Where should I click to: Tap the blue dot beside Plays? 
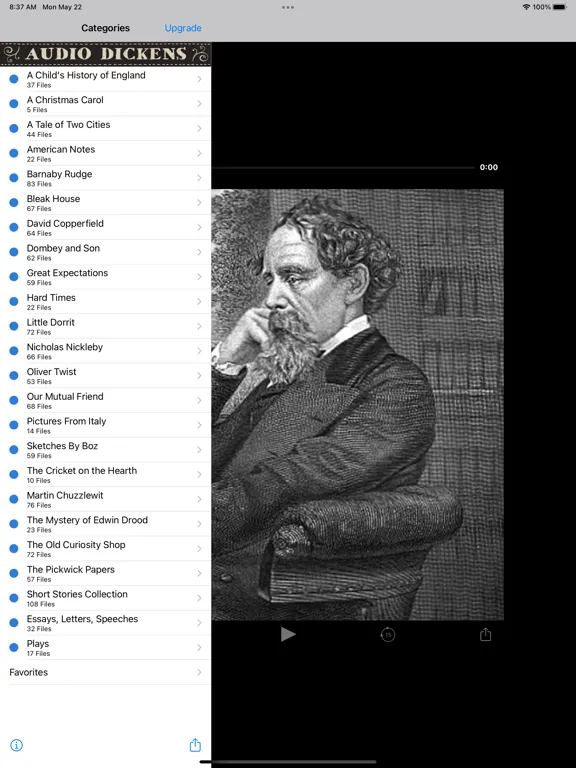click(x=14, y=647)
